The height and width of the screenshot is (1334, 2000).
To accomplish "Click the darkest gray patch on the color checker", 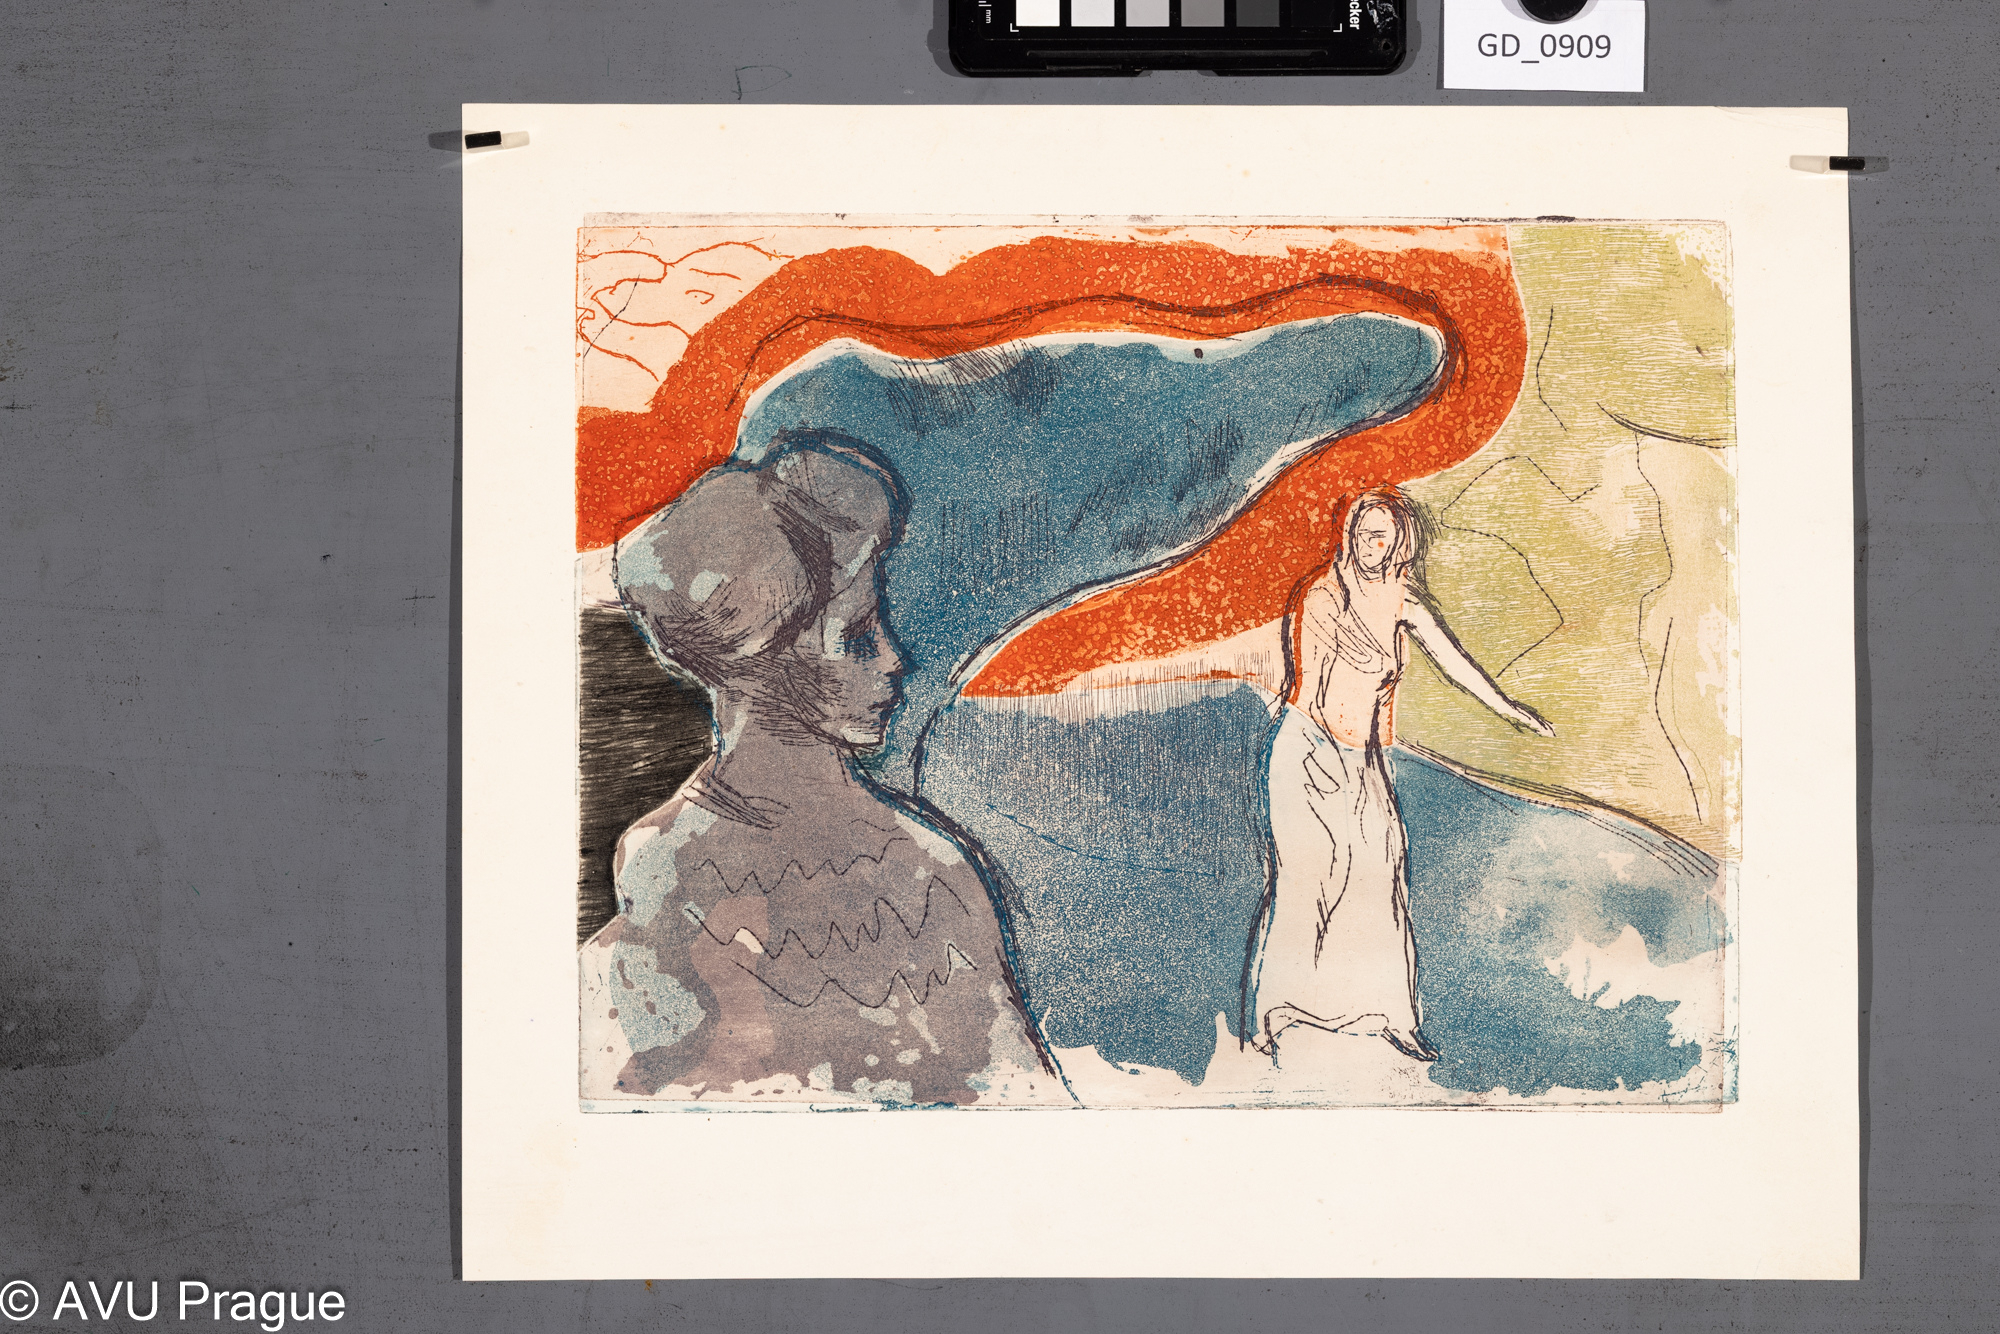I will pos(1258,11).
